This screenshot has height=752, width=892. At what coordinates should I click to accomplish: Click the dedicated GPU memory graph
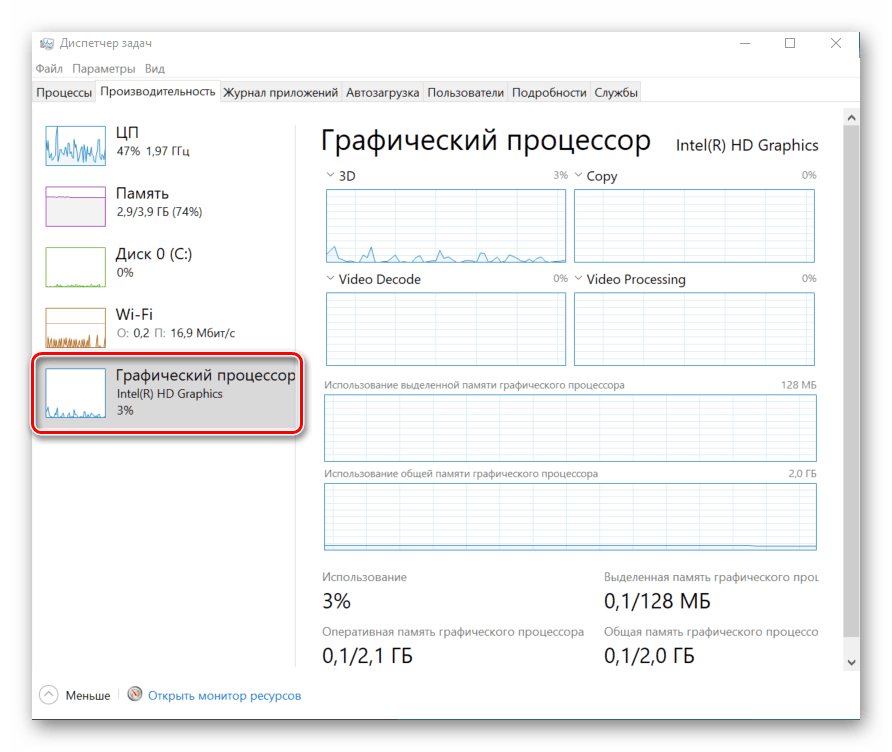point(570,428)
